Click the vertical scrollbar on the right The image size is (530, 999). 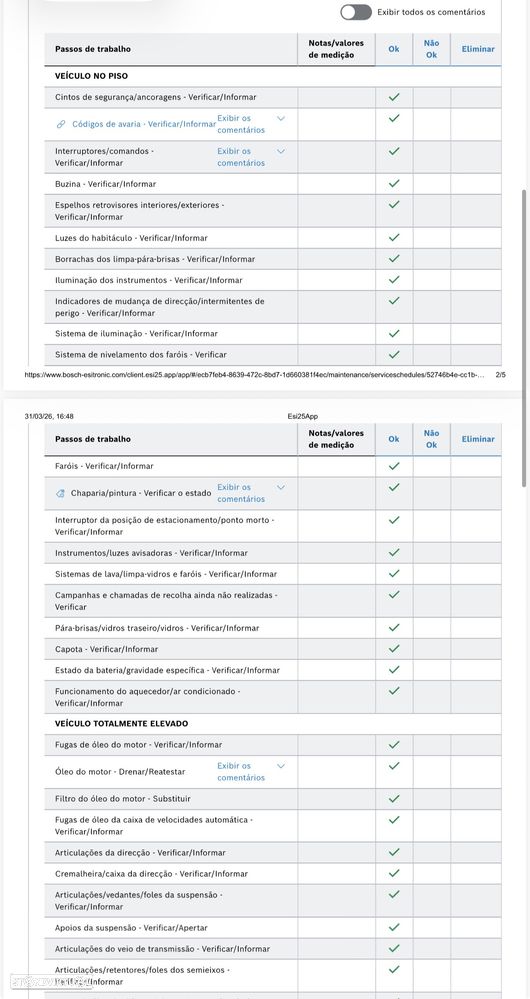tap(524, 338)
